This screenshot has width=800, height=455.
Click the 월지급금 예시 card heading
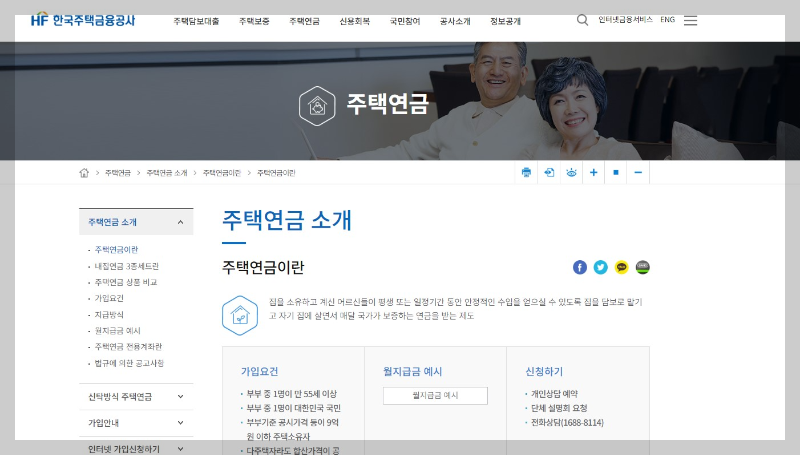pos(412,371)
